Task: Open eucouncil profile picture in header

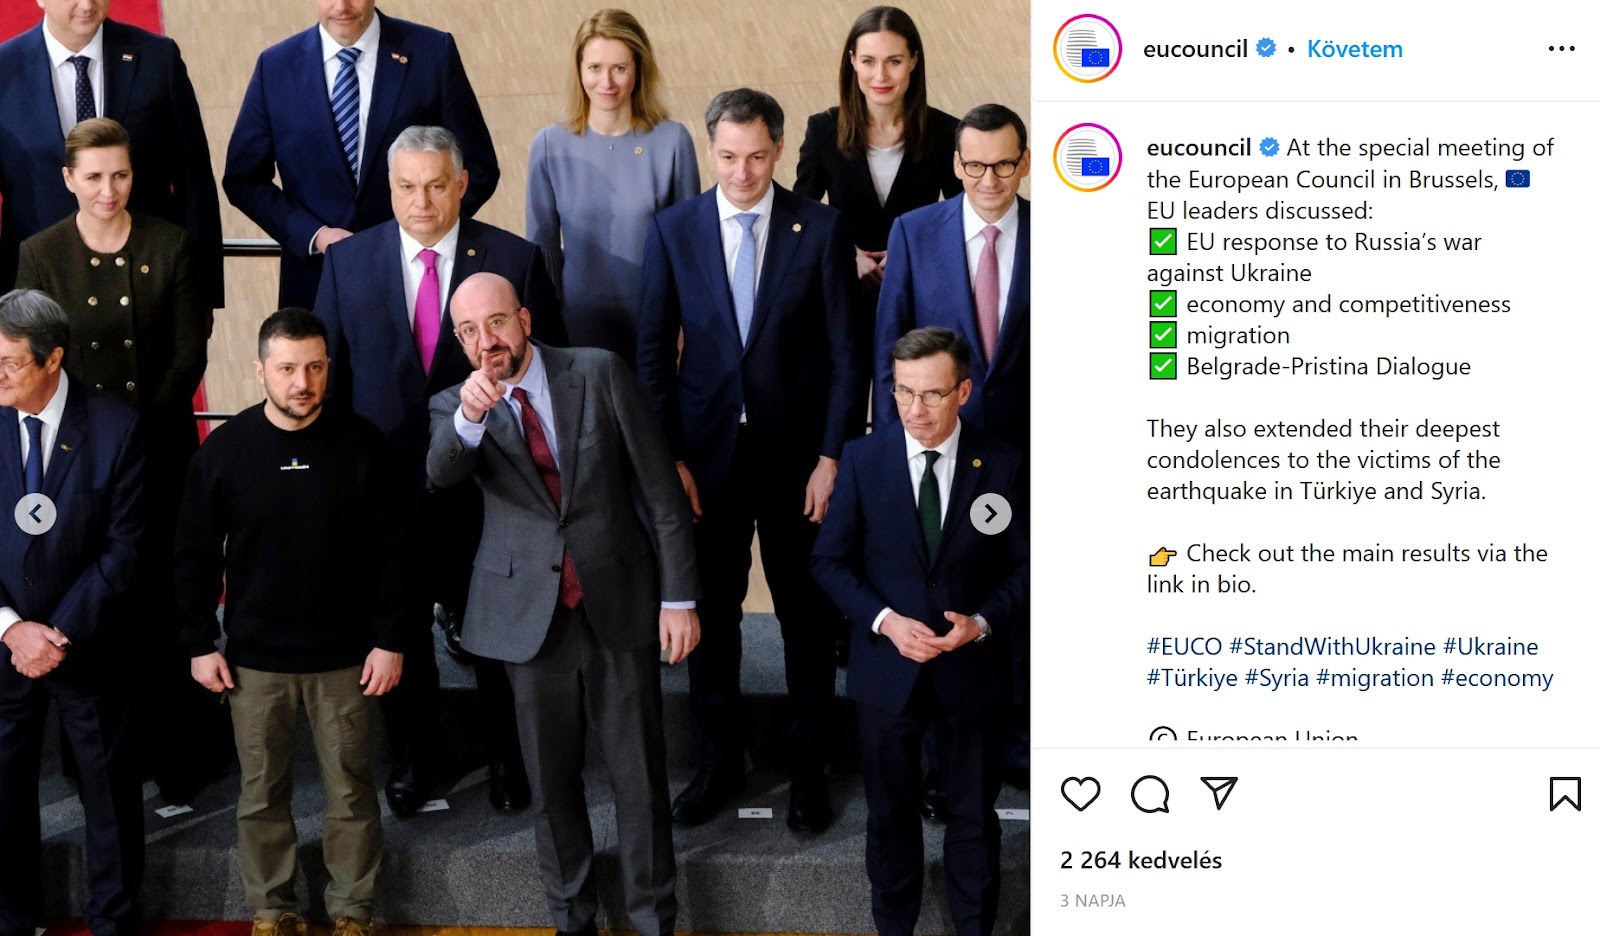Action: pyautogui.click(x=1087, y=48)
